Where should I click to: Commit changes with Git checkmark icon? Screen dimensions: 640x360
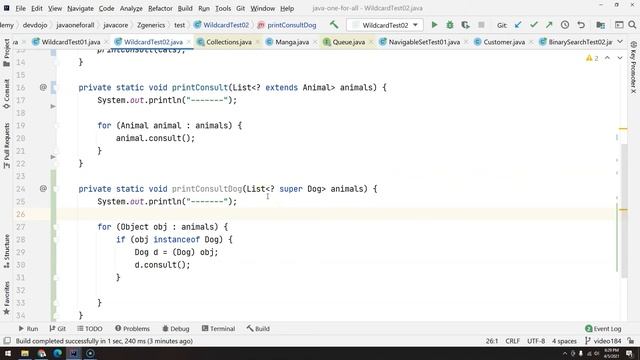pos(533,25)
